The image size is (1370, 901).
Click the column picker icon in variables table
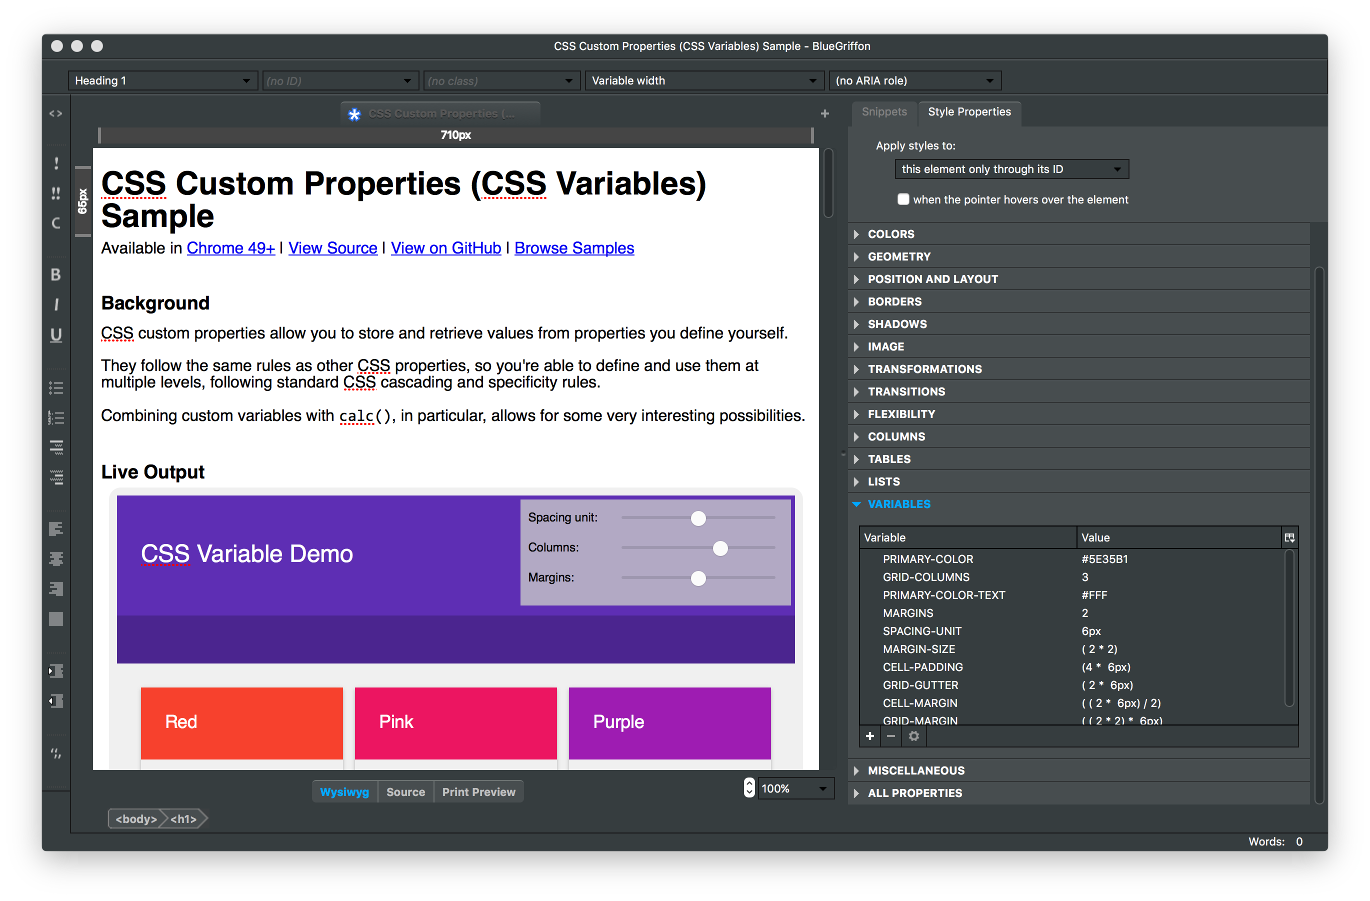tap(1289, 538)
